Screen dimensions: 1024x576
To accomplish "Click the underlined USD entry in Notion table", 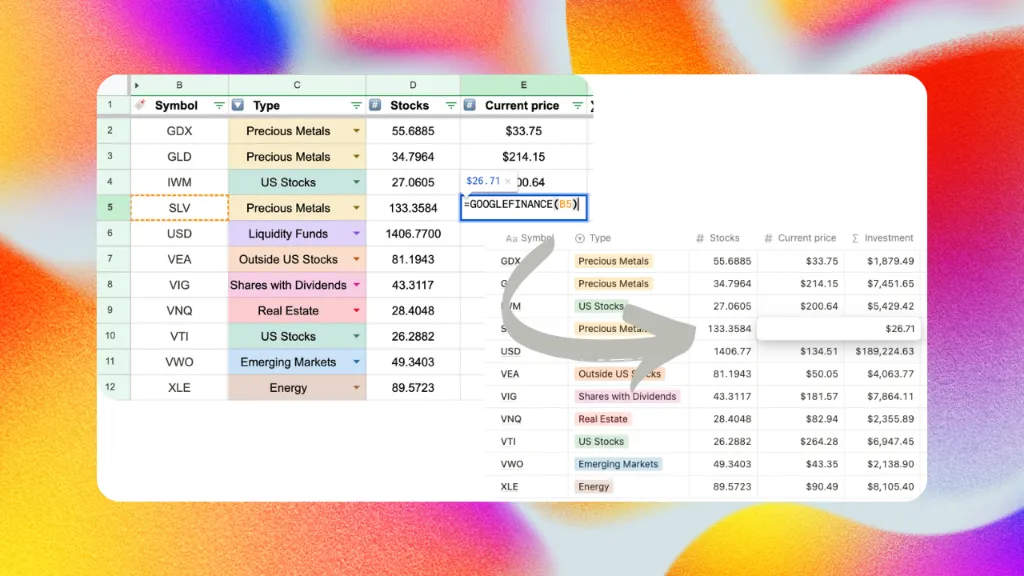I will pos(509,351).
